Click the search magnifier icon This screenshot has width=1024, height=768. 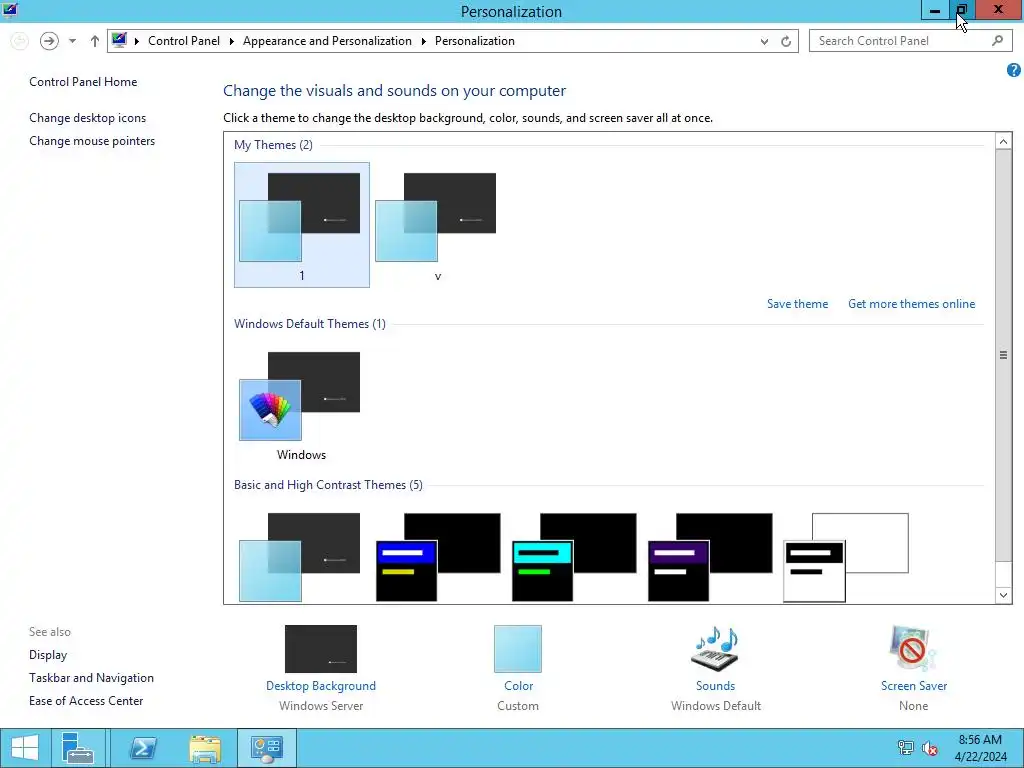point(997,40)
